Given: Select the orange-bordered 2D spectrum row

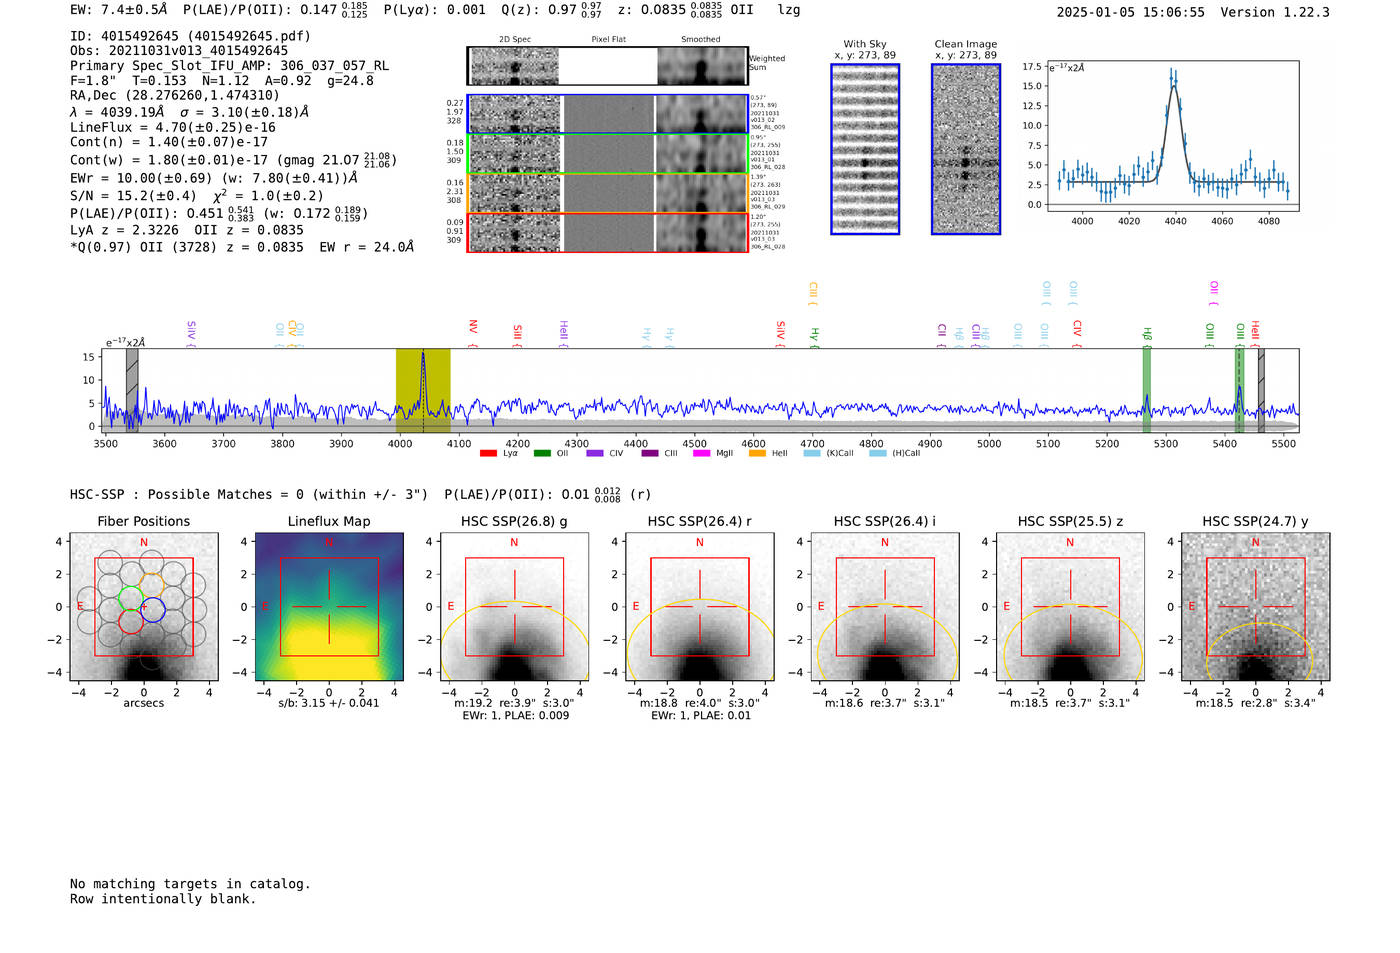Looking at the screenshot, I should tap(608, 192).
